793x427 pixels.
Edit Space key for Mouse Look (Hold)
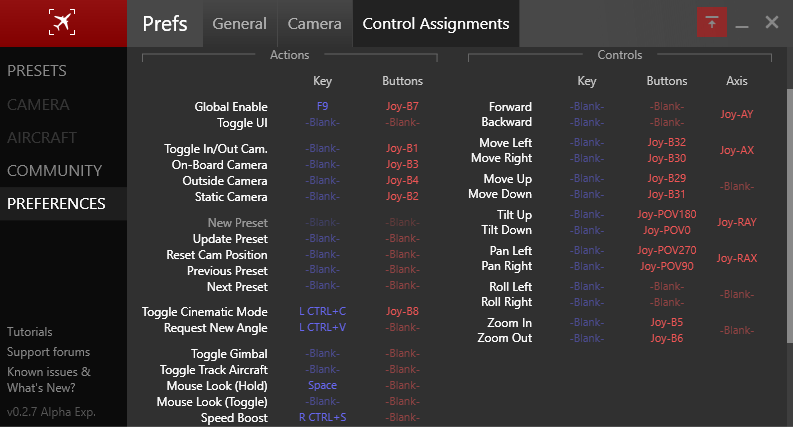point(323,386)
